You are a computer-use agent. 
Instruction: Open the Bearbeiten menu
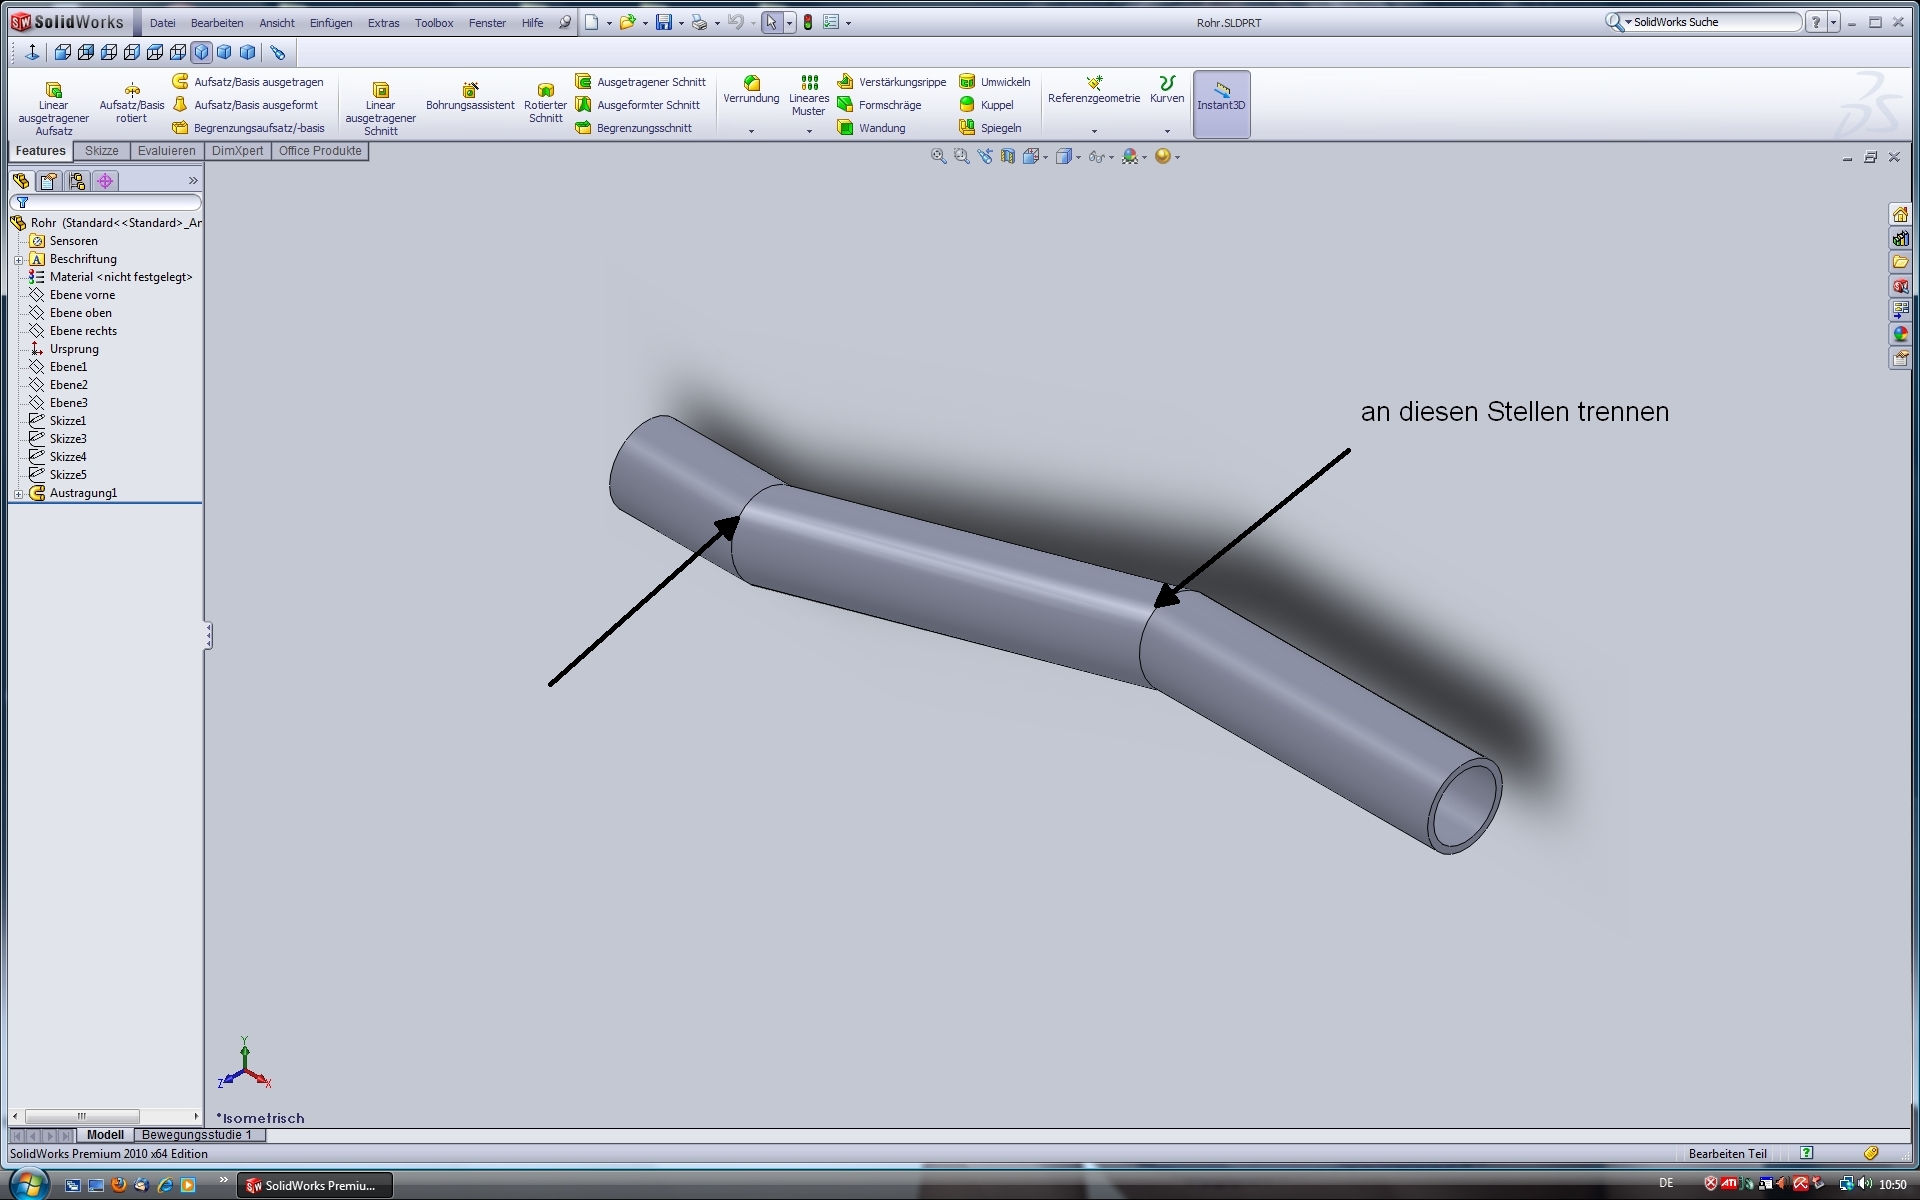coord(217,23)
